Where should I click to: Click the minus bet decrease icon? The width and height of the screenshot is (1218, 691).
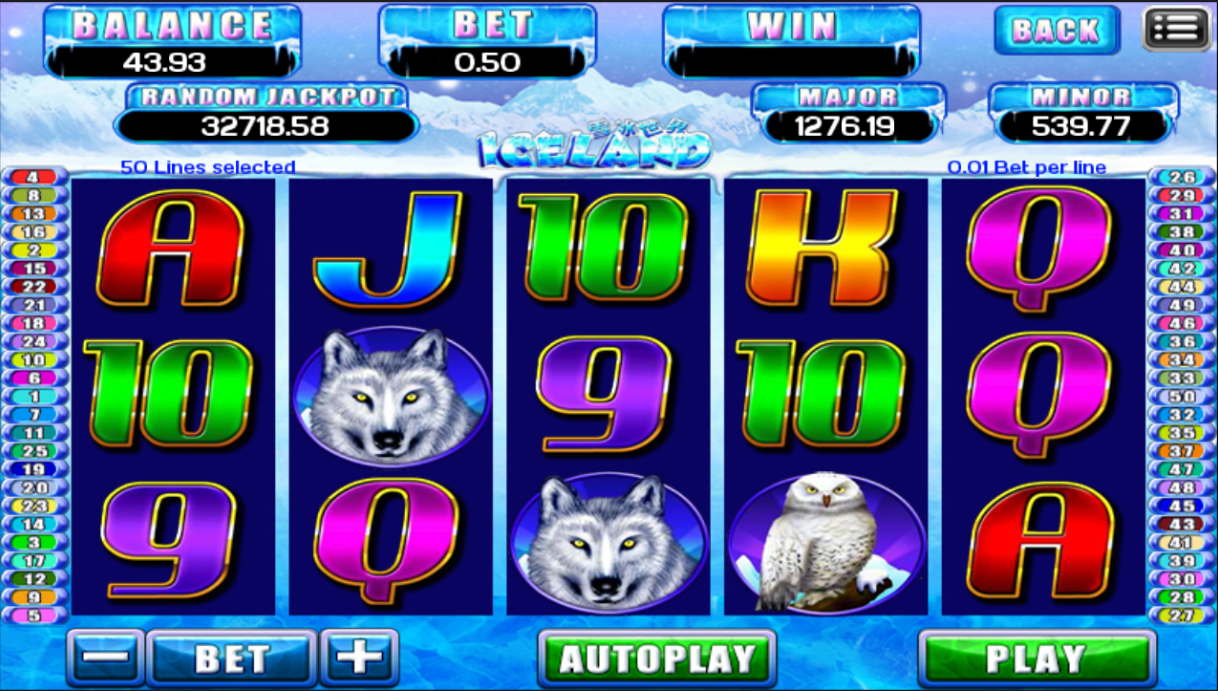(x=105, y=658)
